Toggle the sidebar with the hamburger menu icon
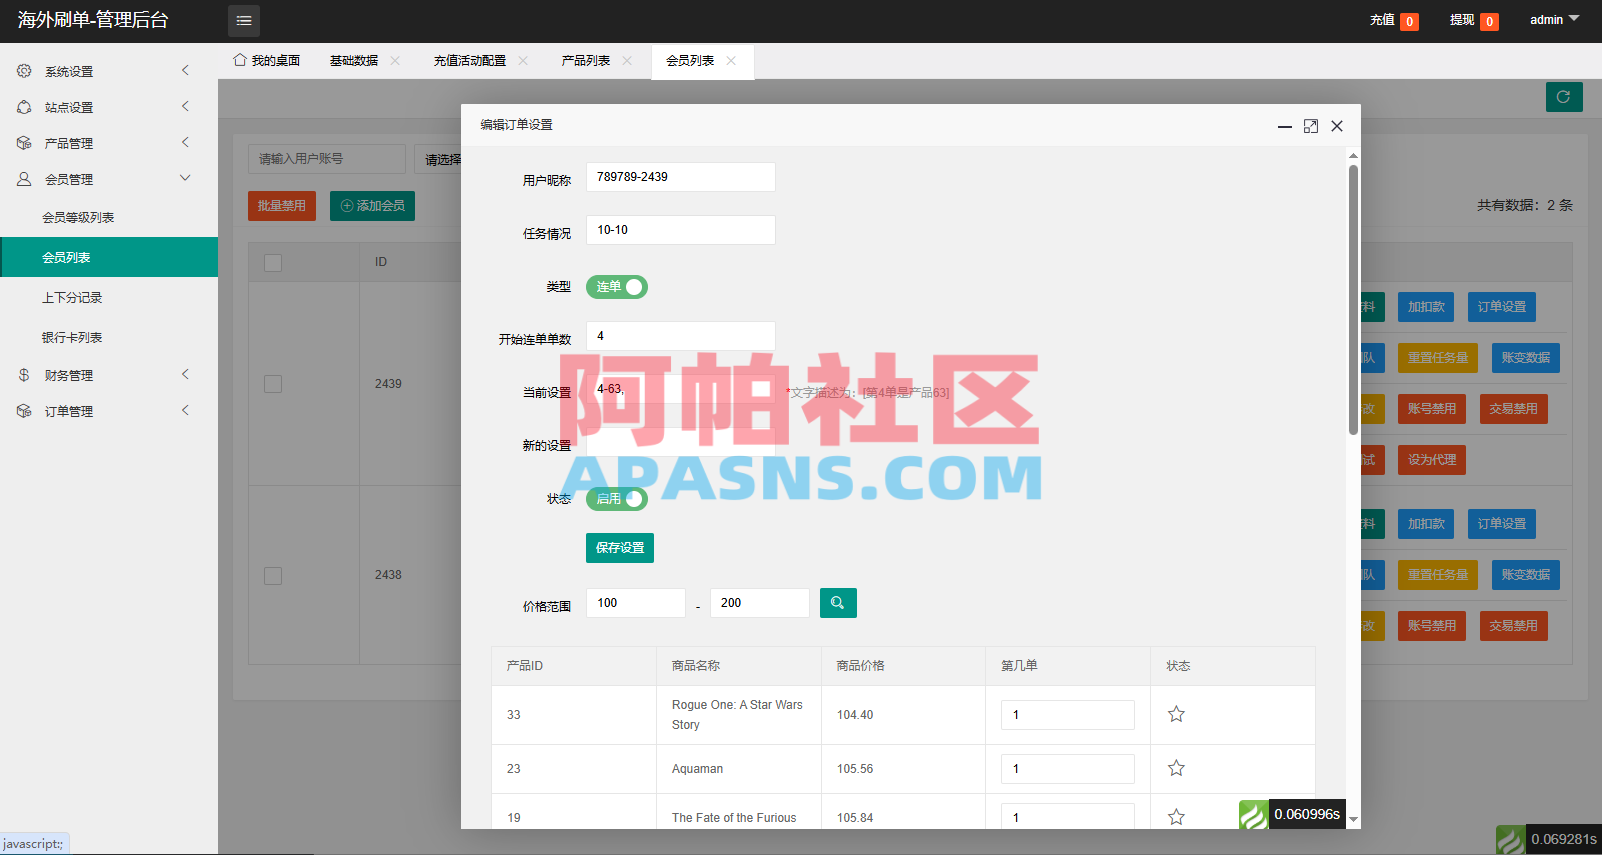This screenshot has width=1602, height=855. point(244,20)
